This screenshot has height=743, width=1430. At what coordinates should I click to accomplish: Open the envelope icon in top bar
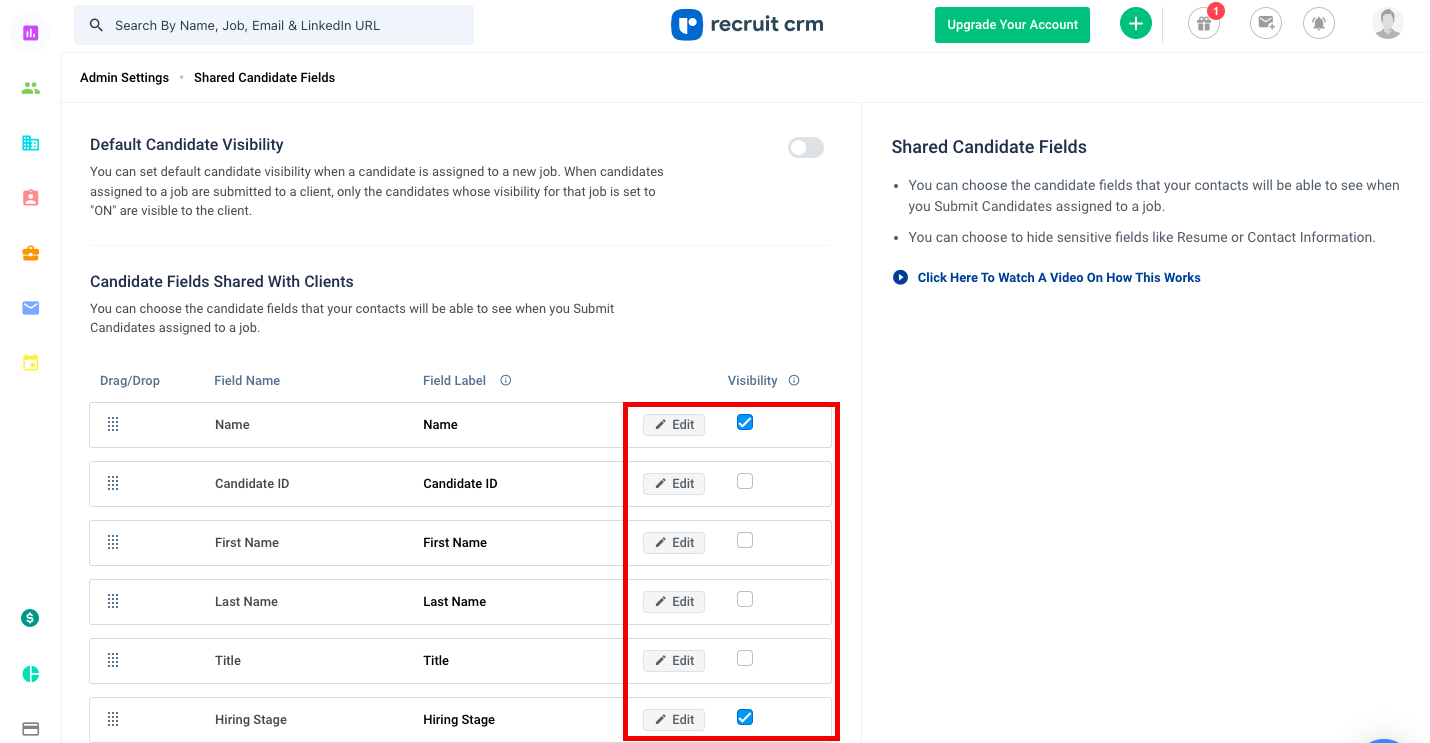click(x=1266, y=24)
